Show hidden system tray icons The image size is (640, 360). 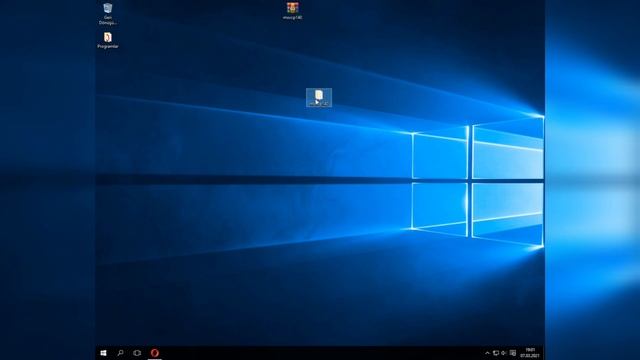487,353
